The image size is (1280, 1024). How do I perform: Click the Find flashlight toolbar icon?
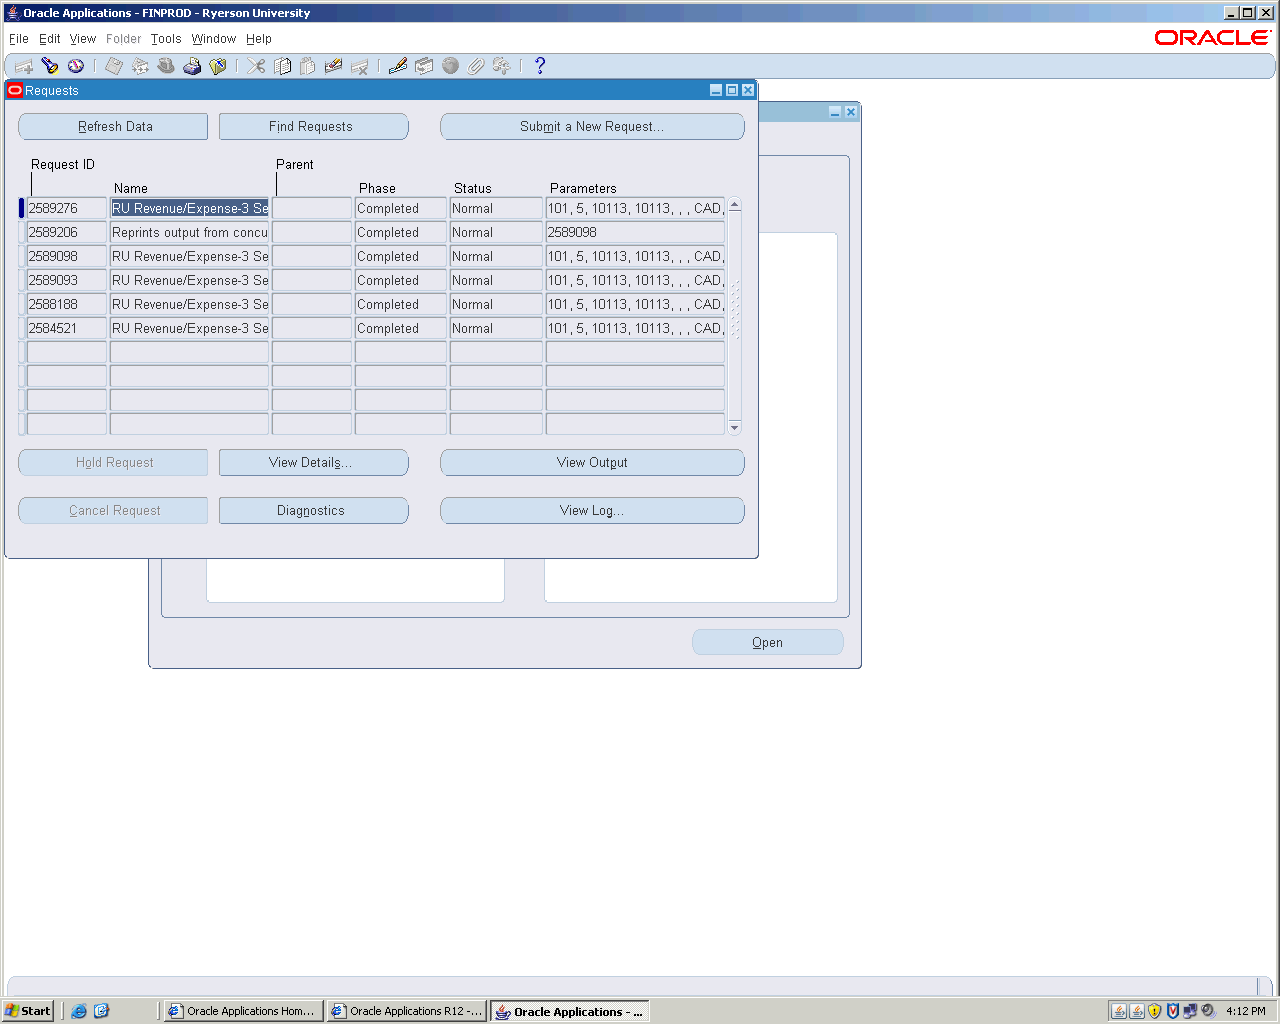point(50,66)
